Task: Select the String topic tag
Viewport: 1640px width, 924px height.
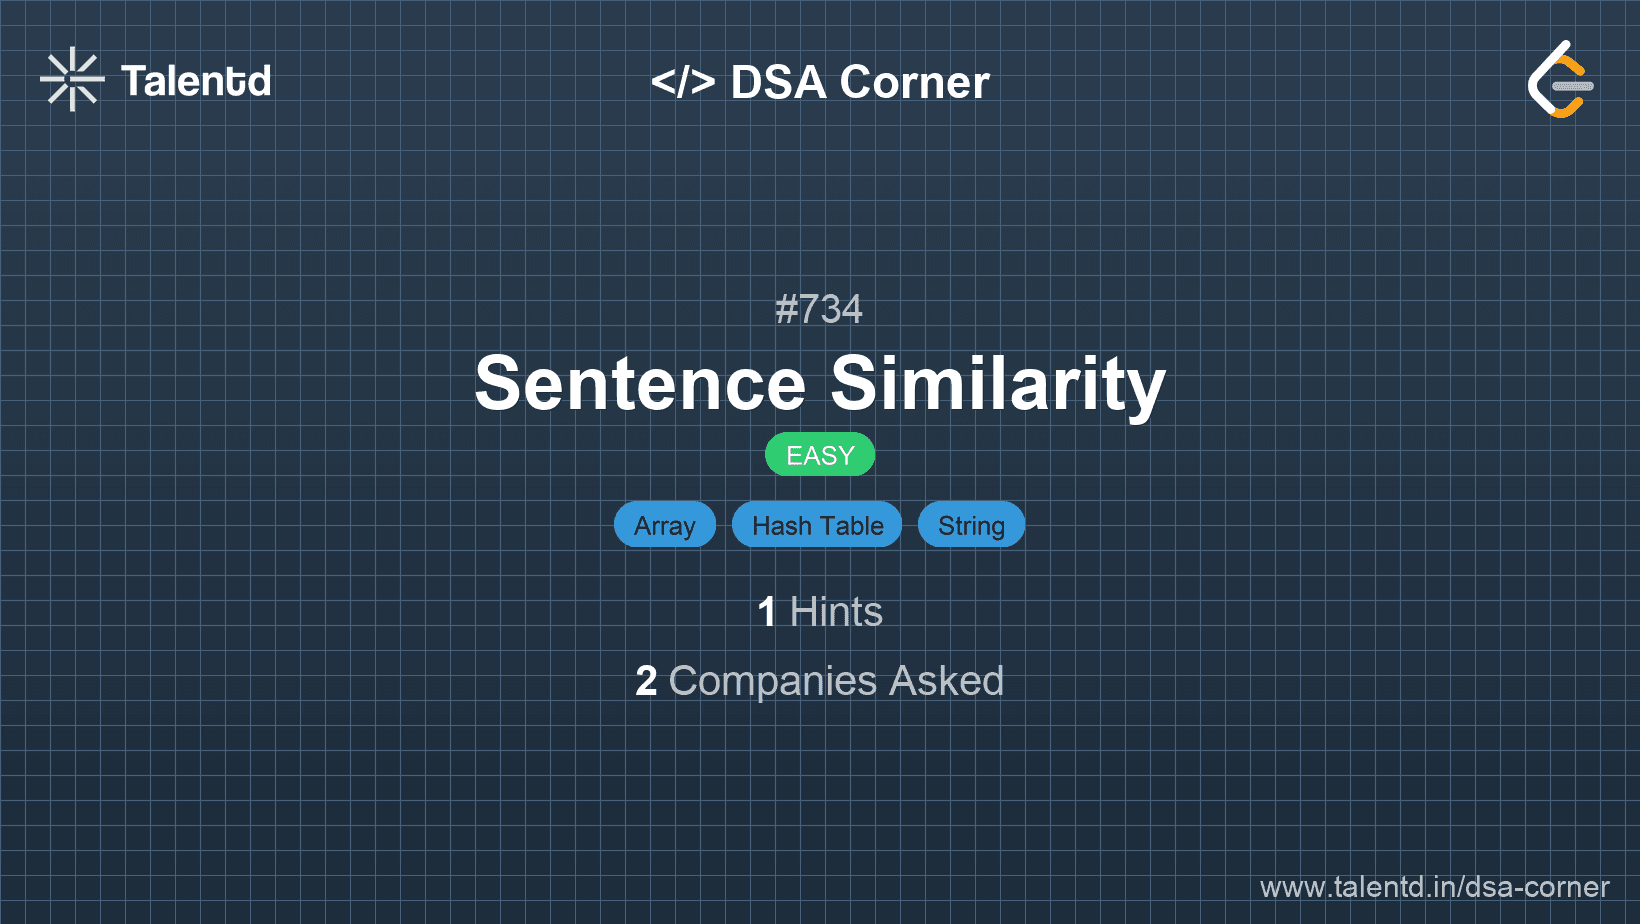Action: pos(971,525)
